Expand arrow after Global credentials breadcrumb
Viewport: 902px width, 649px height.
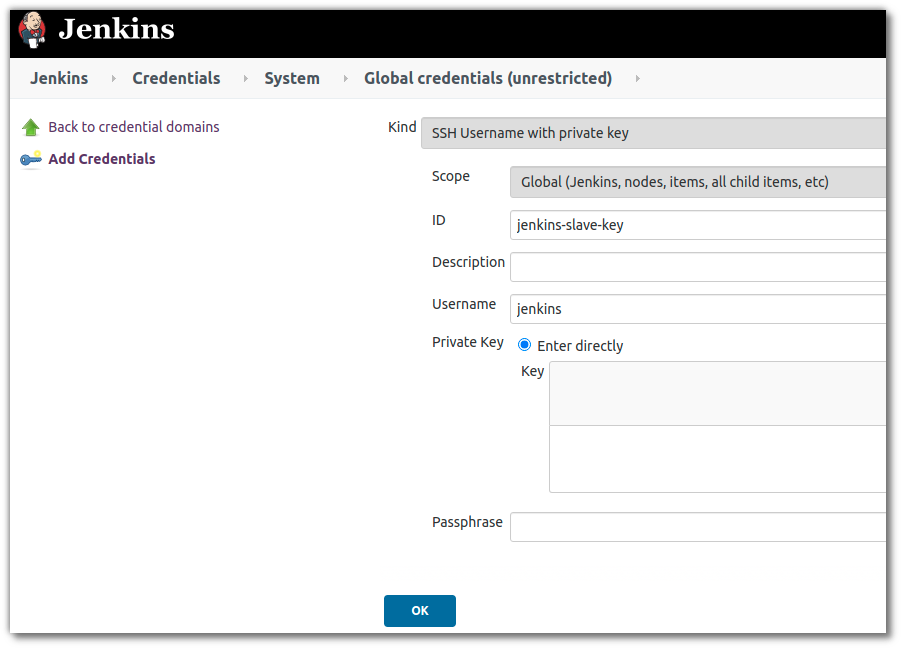(637, 78)
